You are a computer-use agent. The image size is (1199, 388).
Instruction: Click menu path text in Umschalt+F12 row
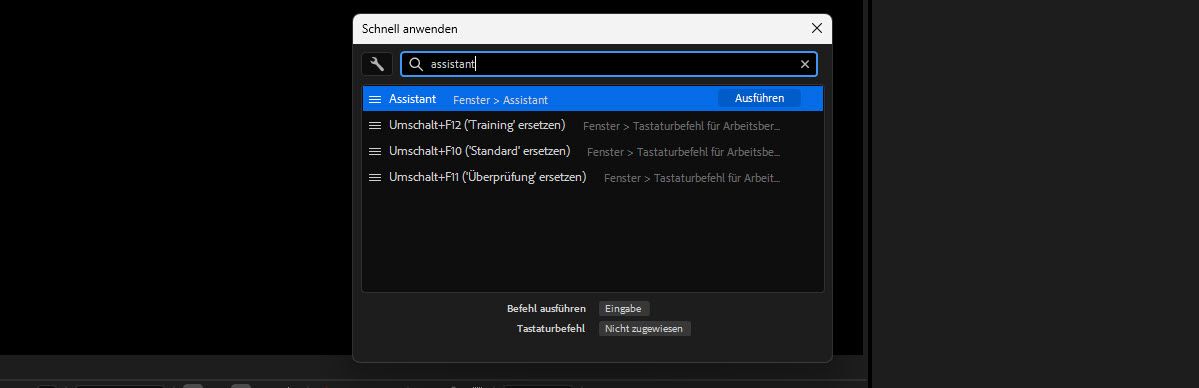pyautogui.click(x=681, y=126)
